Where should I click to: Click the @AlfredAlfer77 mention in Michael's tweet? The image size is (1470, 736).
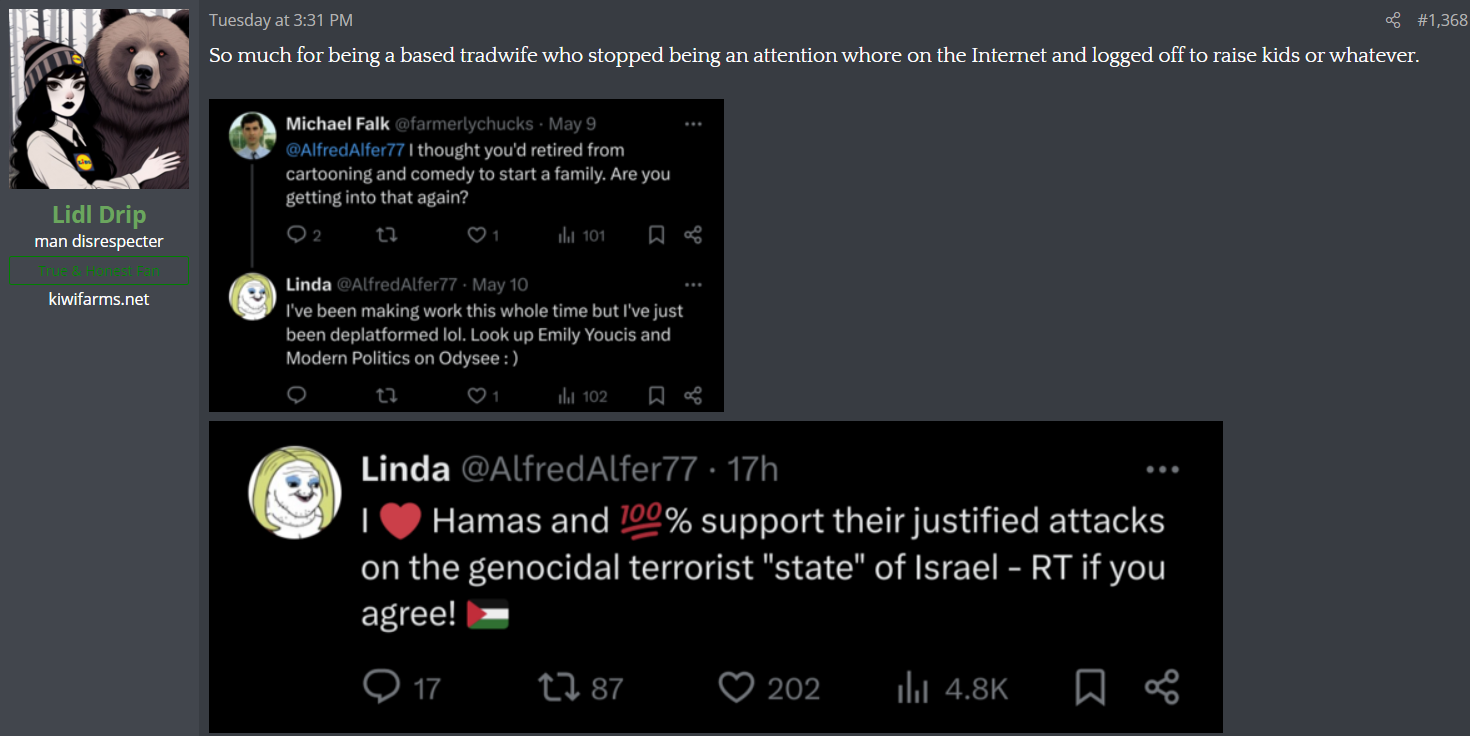[x=345, y=150]
